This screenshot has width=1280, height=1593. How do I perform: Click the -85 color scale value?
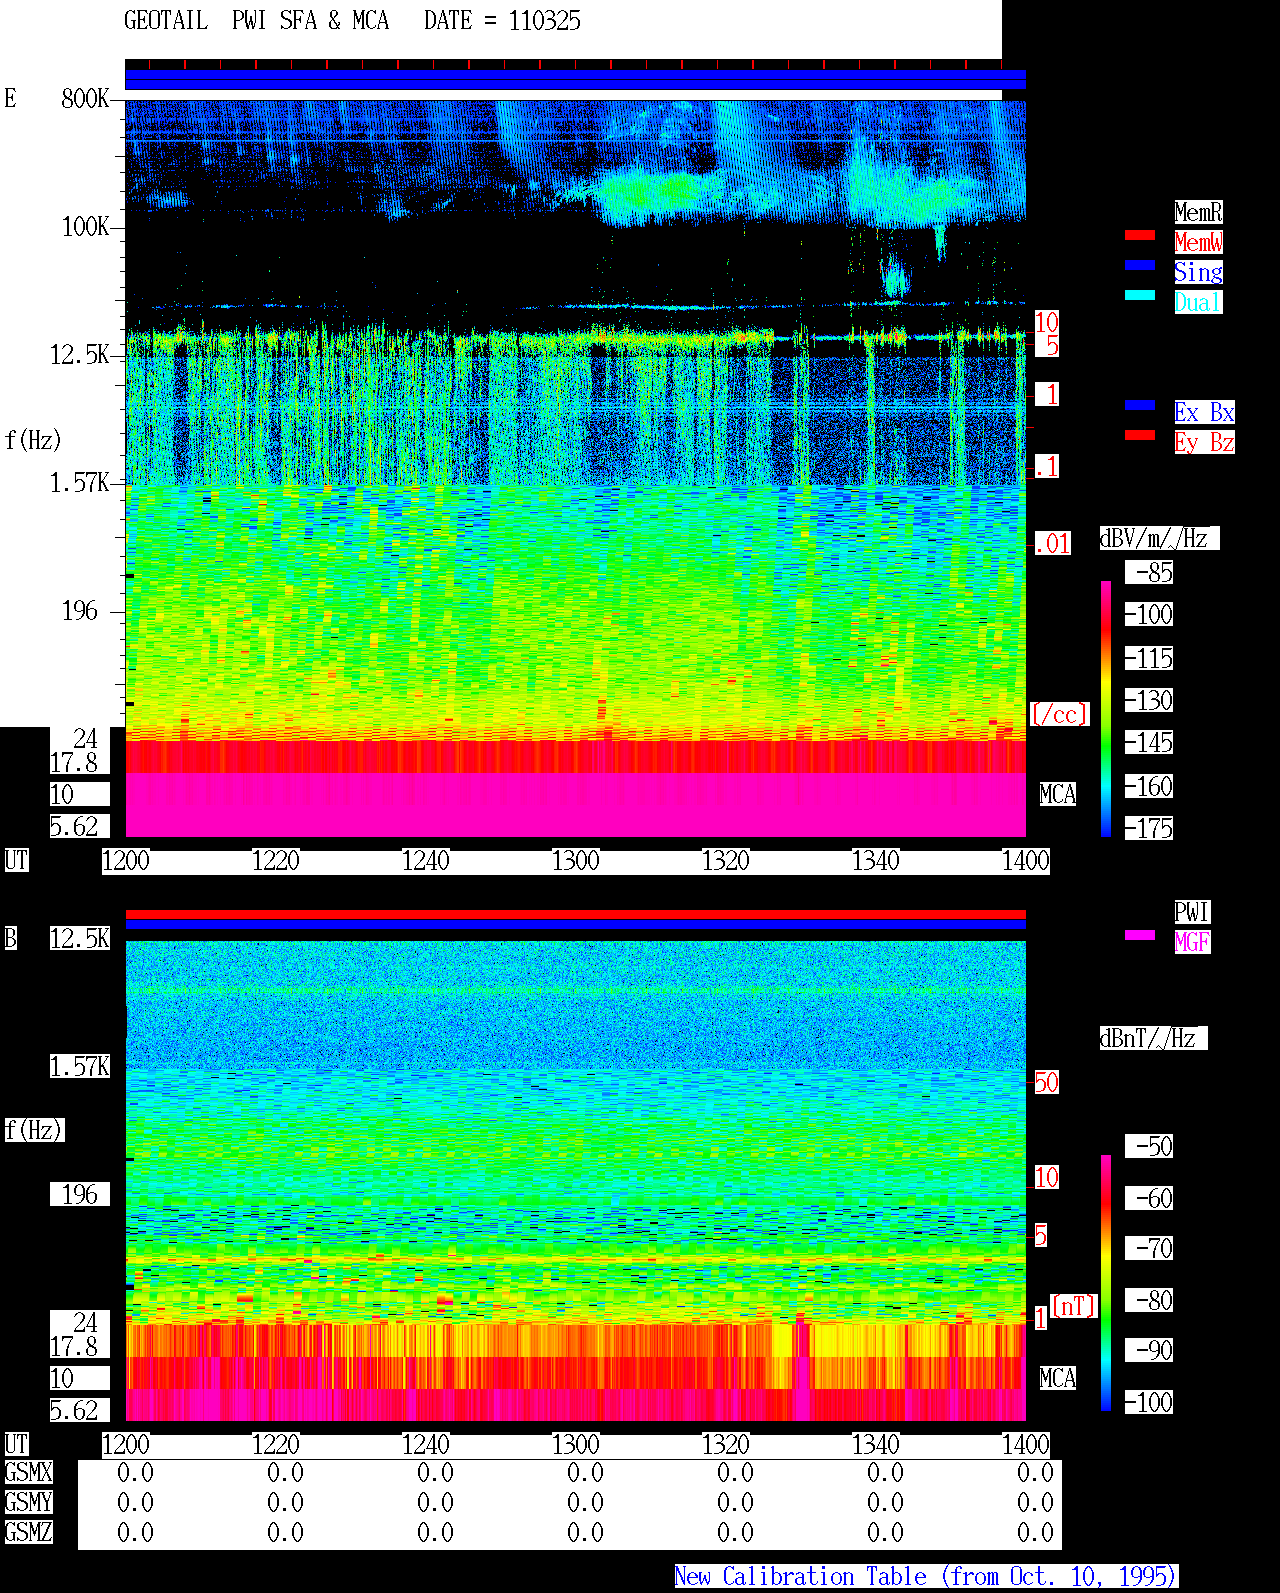pyautogui.click(x=1149, y=572)
